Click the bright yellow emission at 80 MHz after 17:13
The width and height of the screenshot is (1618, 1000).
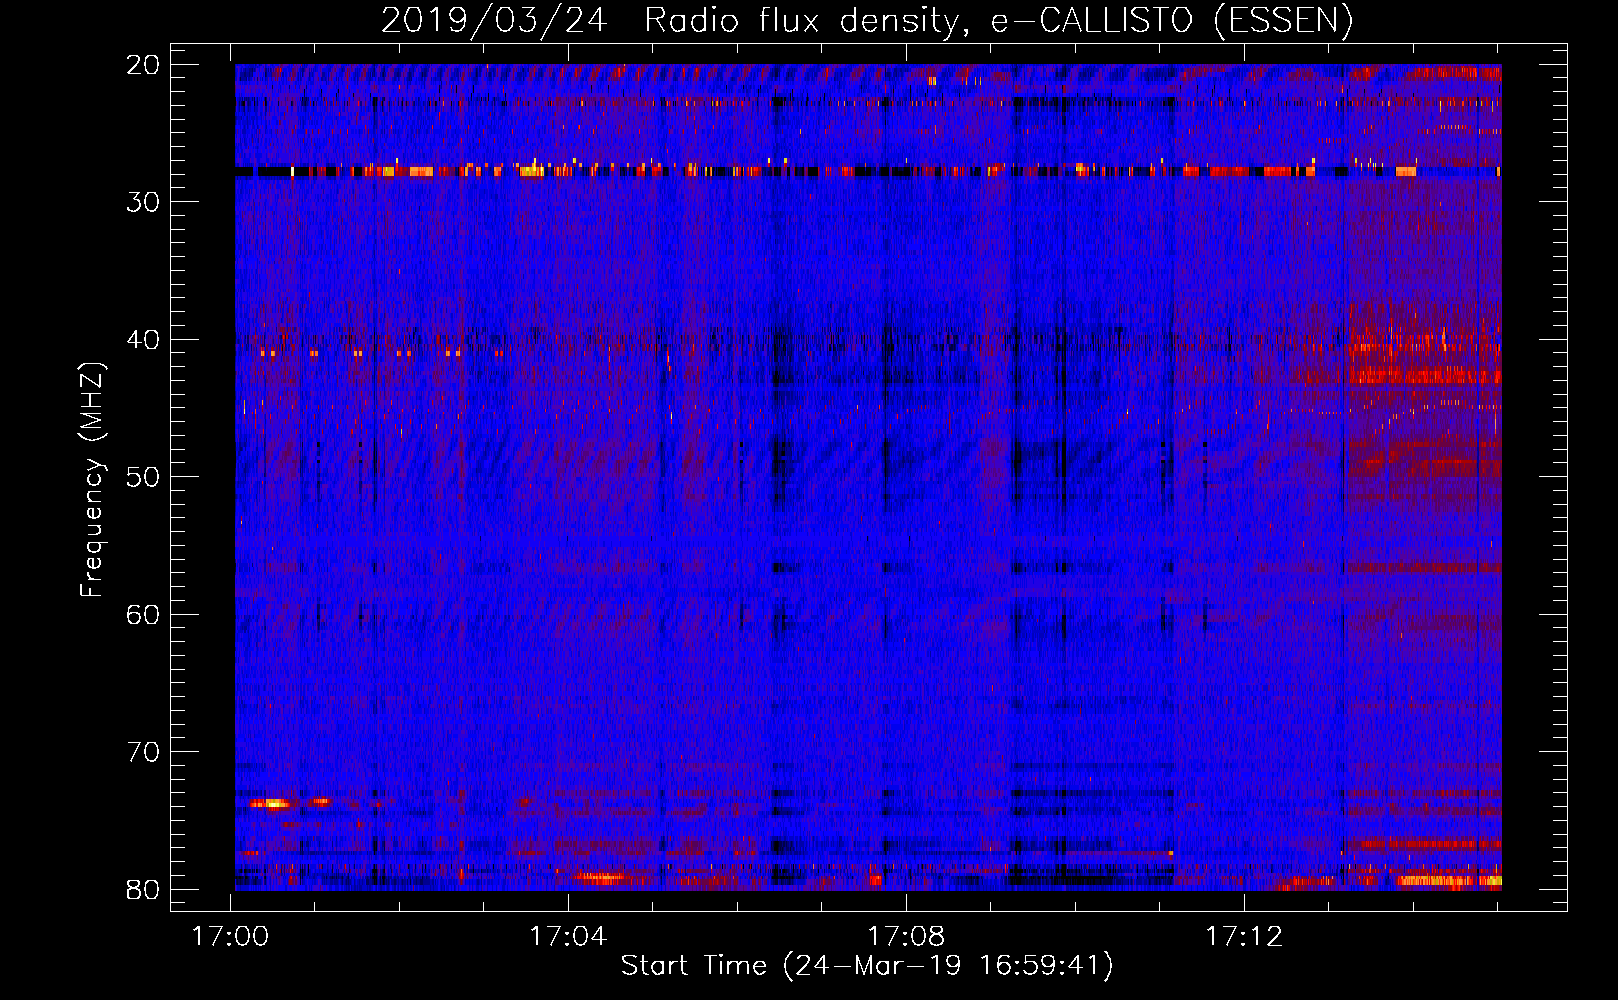coord(1449,881)
